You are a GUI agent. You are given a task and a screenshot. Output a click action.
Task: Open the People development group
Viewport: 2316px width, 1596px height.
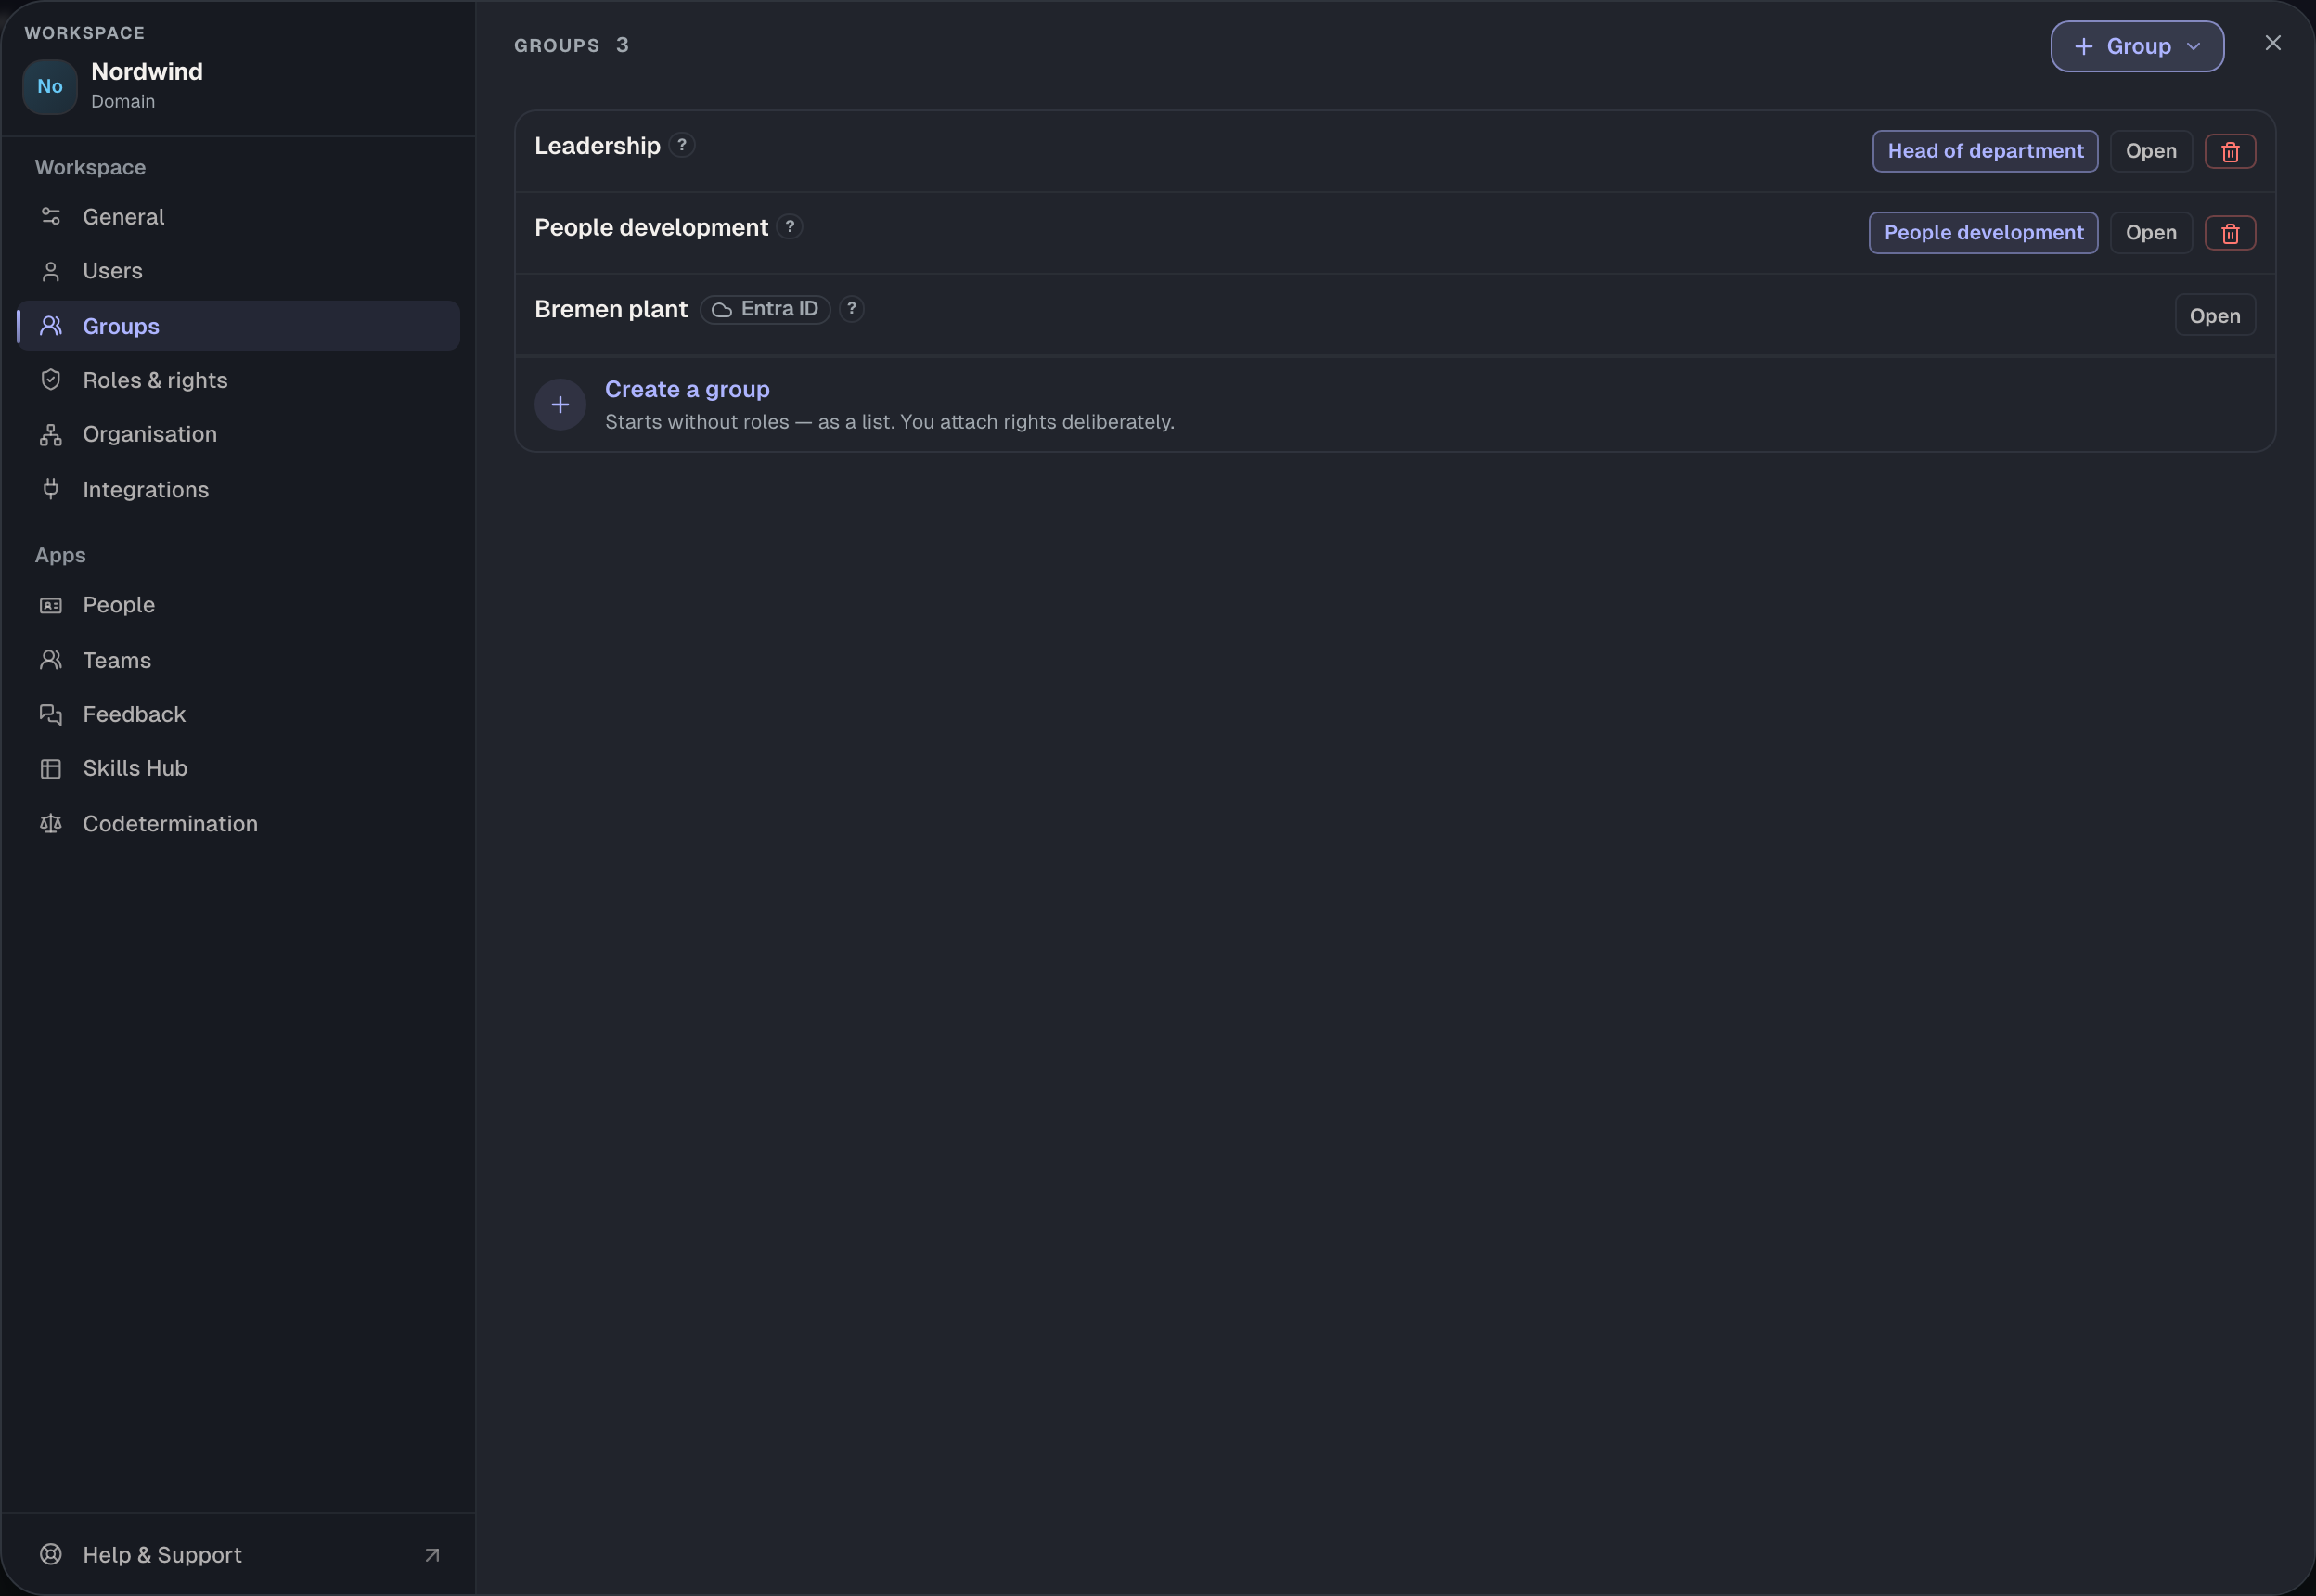[2151, 233]
